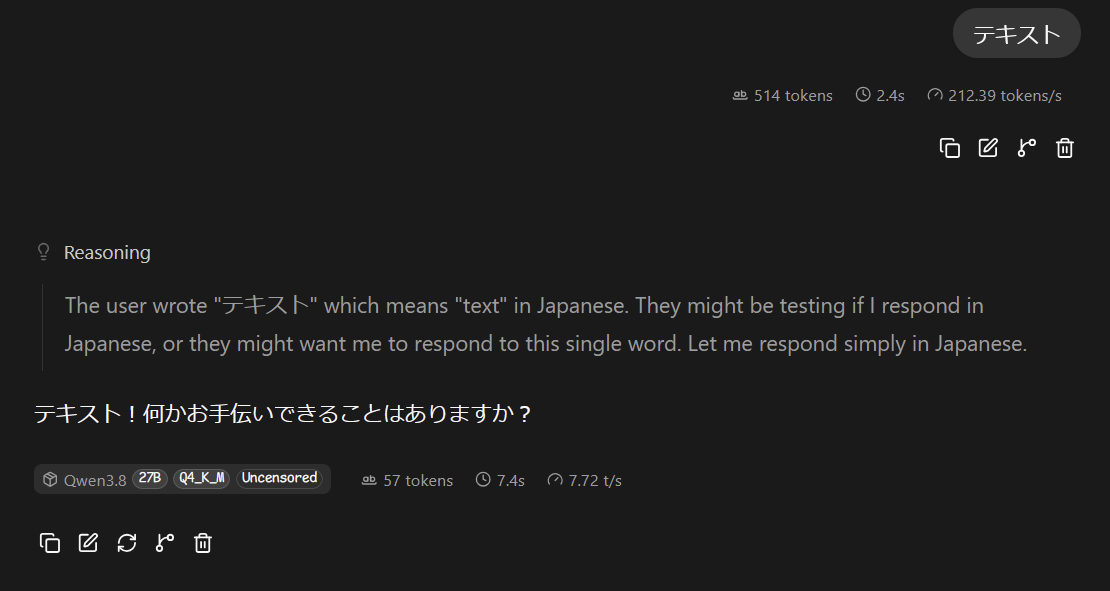
Task: Branch conversation from the user message
Action: click(x=1026, y=148)
